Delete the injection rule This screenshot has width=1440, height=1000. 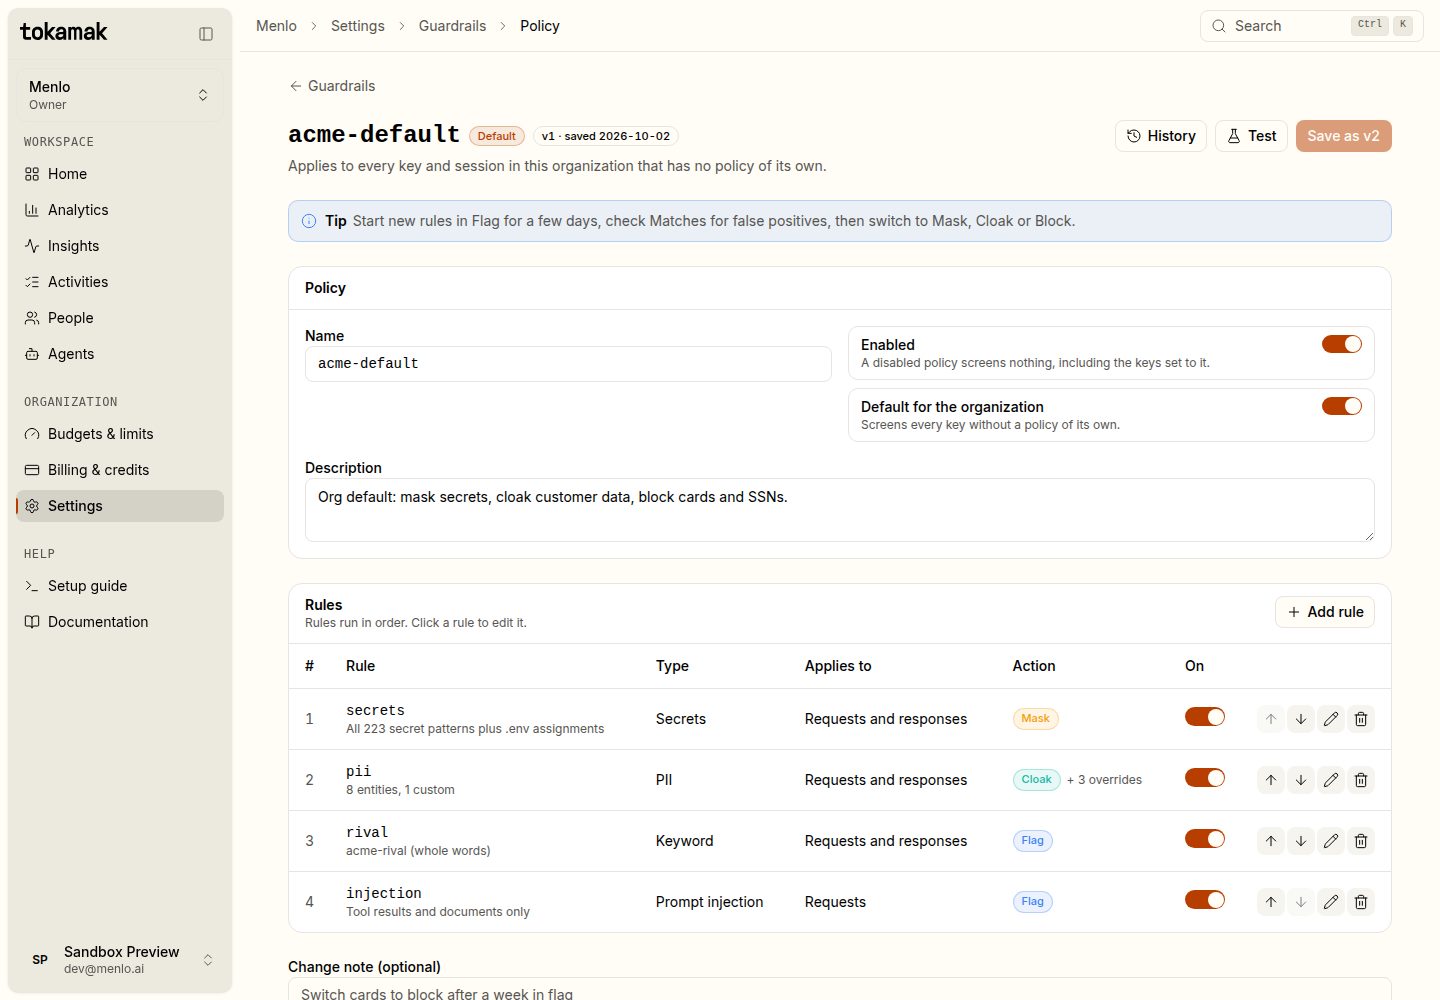point(1361,902)
